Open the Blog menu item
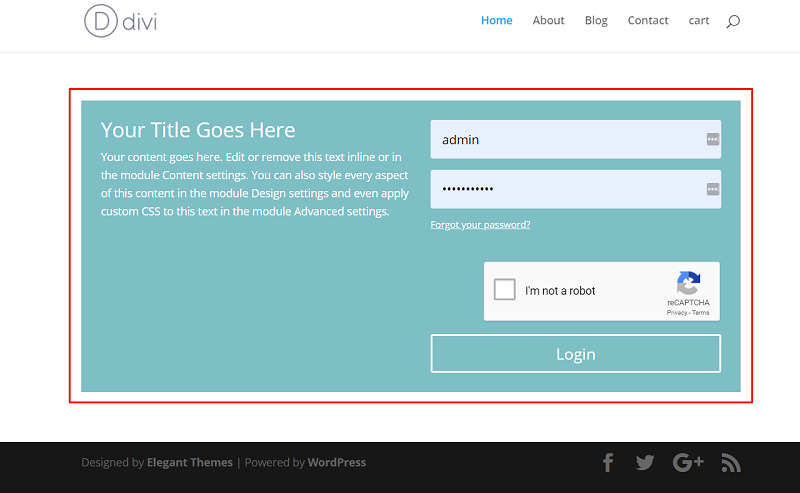This screenshot has height=493, width=800. [596, 20]
